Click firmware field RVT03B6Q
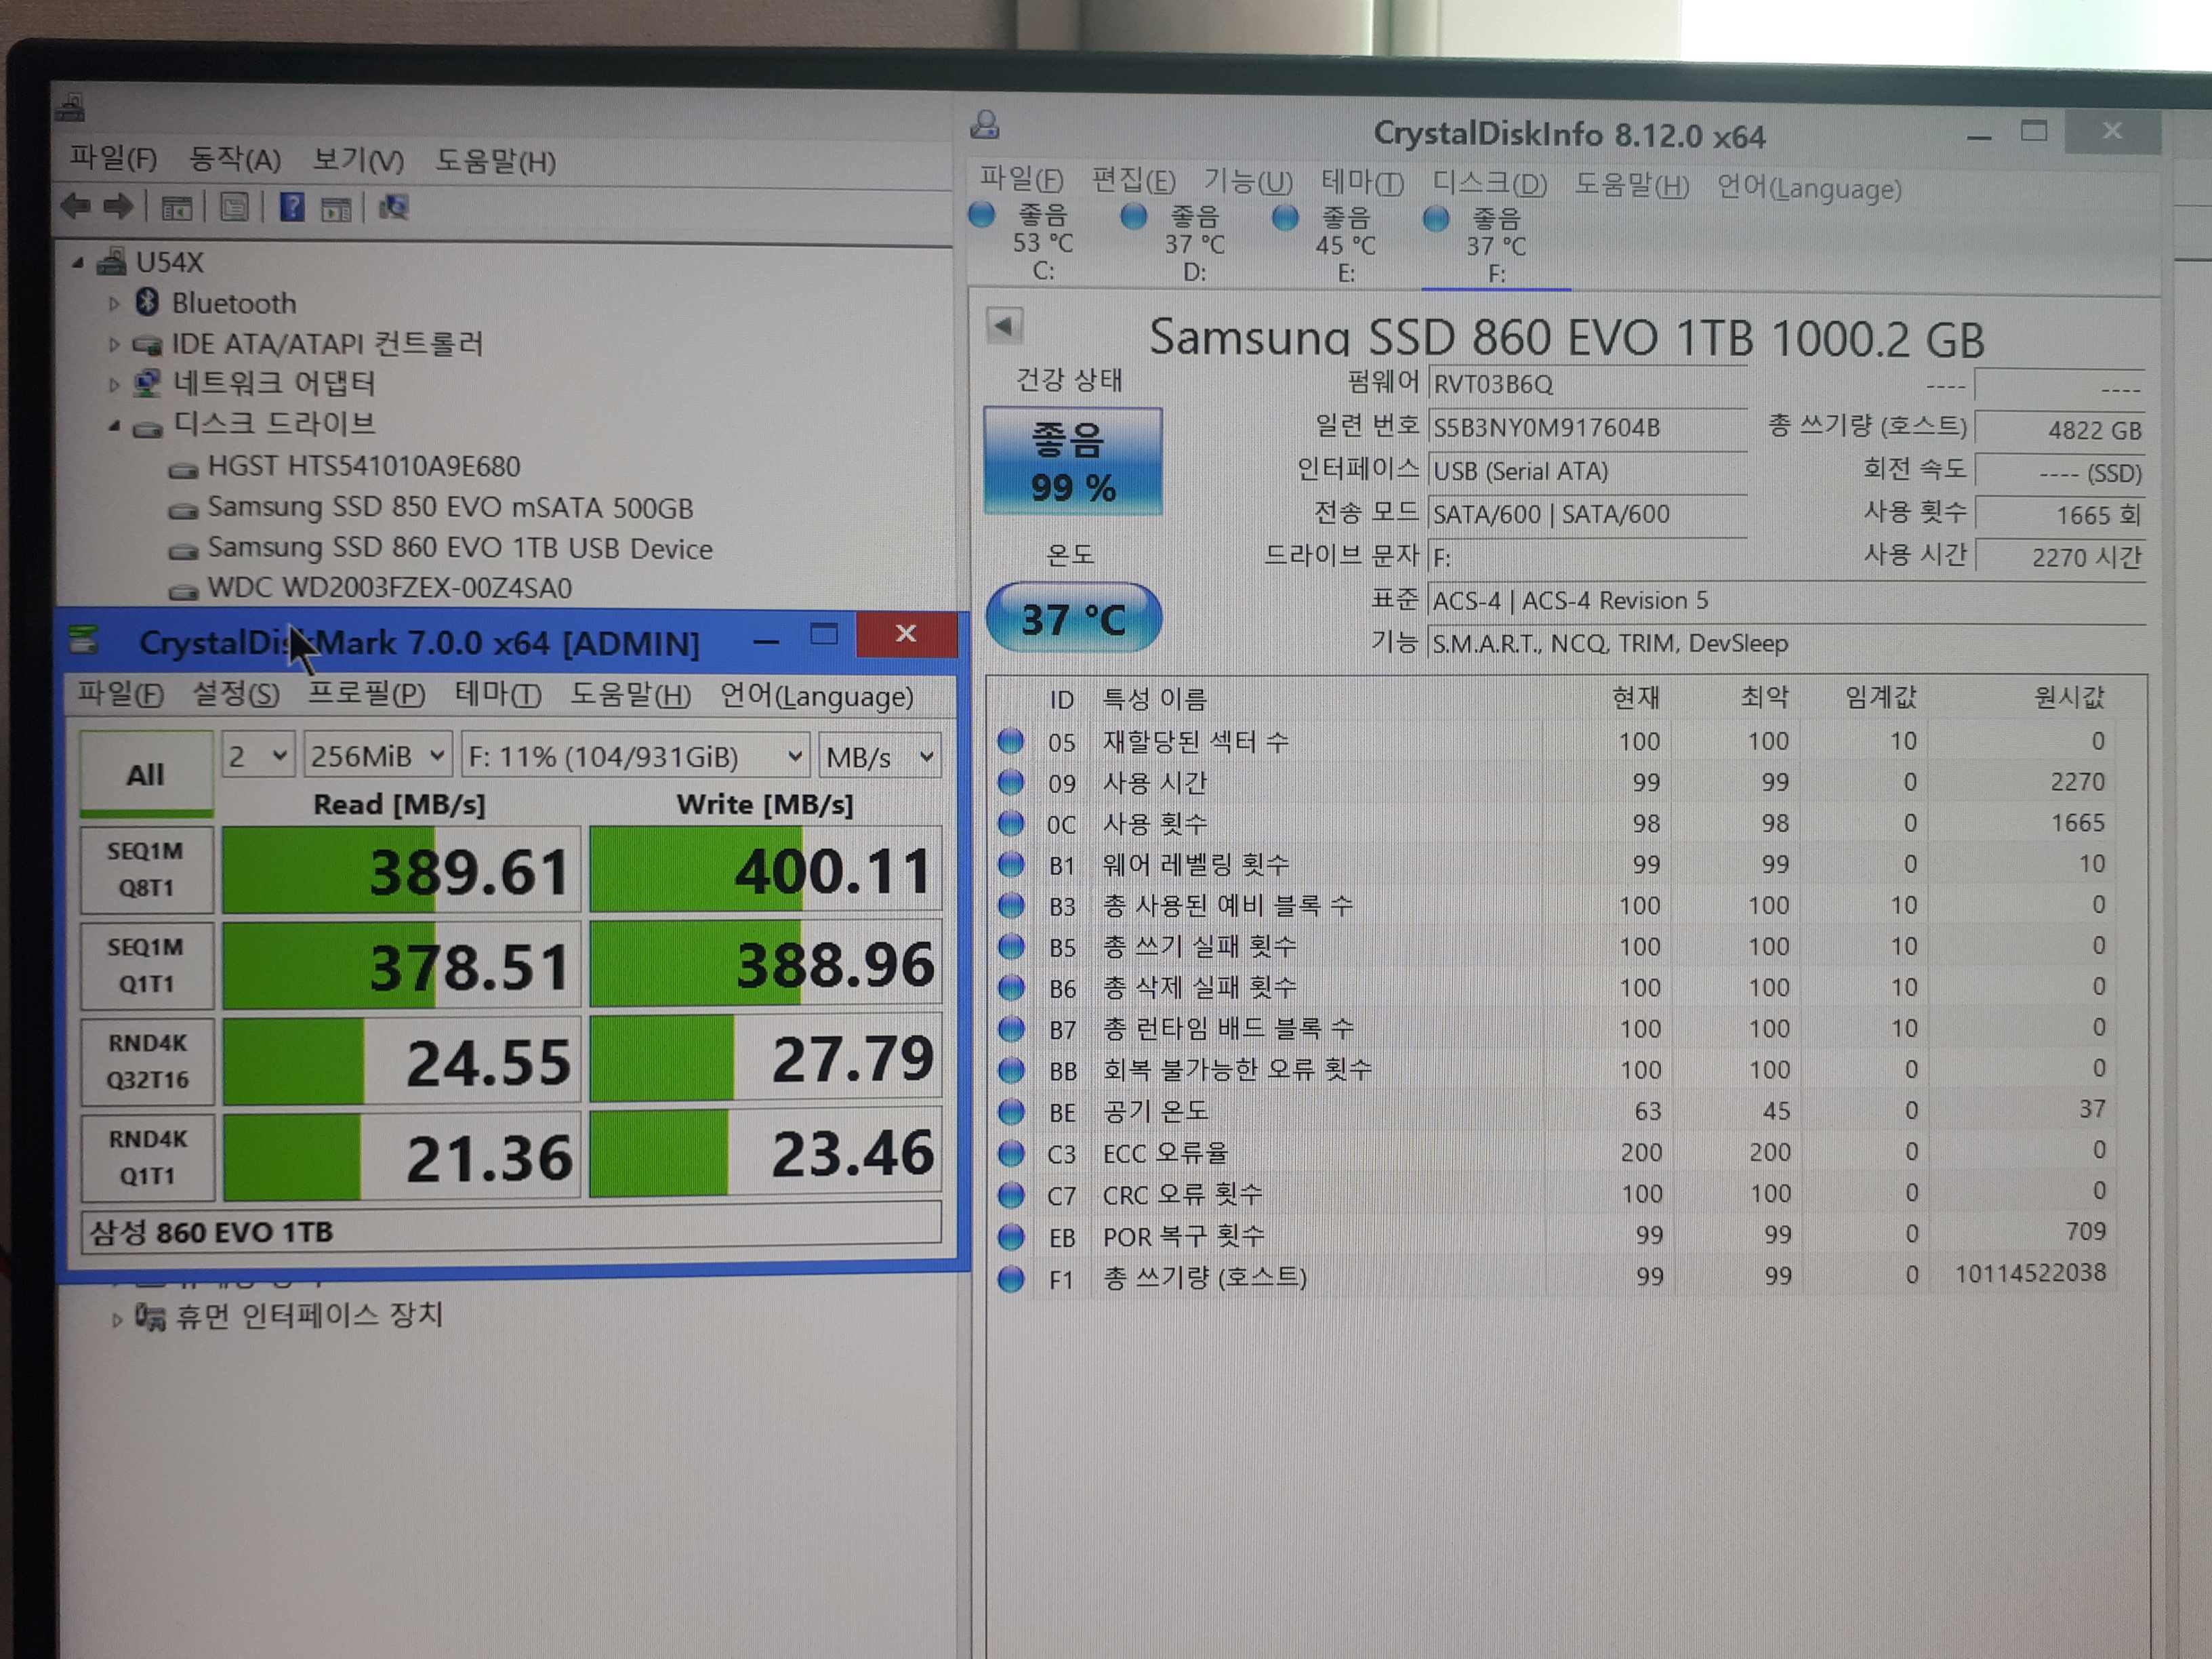 click(1587, 384)
